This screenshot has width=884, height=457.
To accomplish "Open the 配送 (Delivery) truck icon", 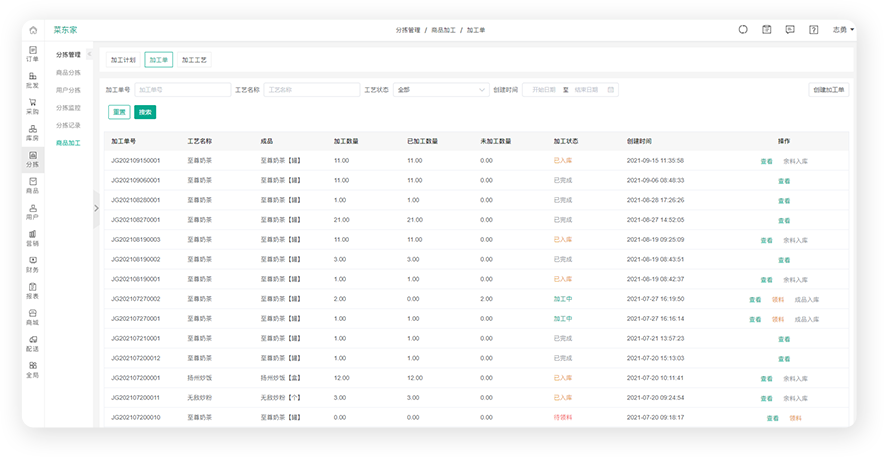I will point(33,344).
